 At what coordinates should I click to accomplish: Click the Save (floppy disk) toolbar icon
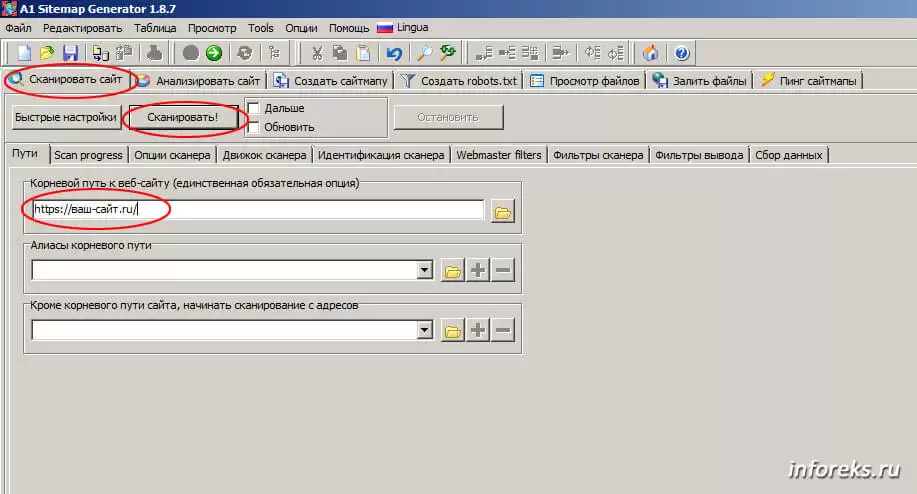coord(70,53)
